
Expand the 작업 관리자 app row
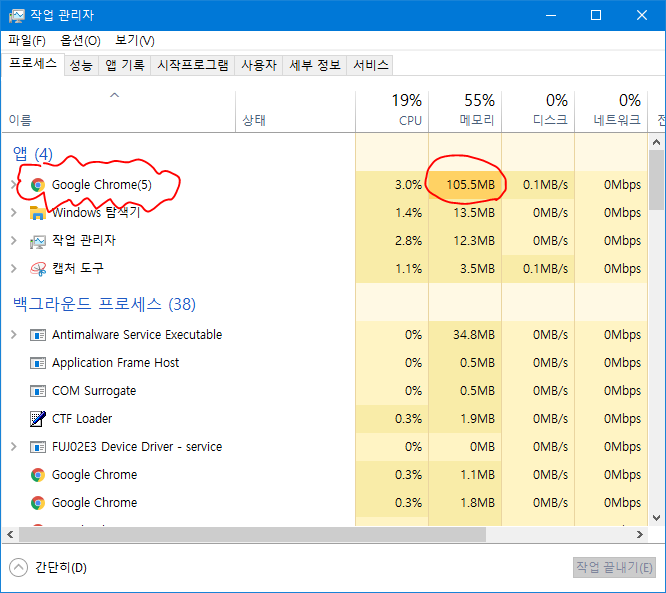tap(13, 240)
